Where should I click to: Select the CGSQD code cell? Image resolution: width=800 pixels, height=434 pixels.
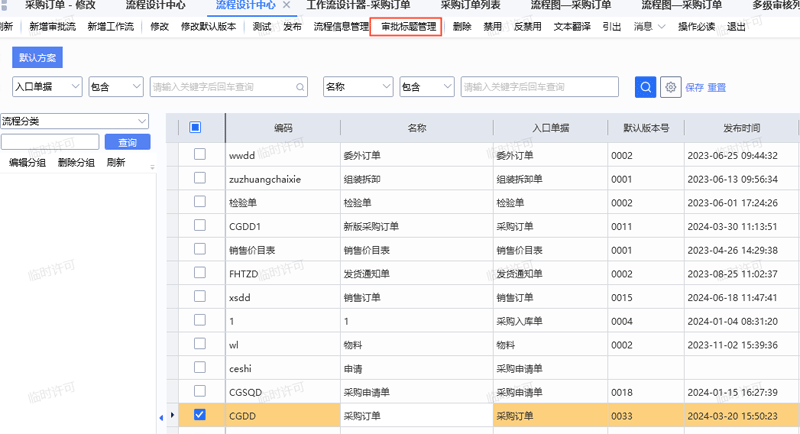coord(283,393)
